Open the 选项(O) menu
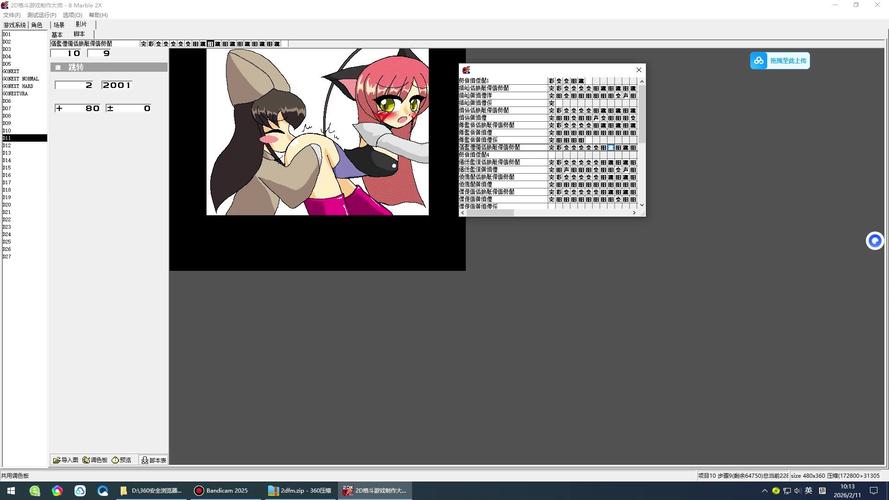 click(72, 15)
